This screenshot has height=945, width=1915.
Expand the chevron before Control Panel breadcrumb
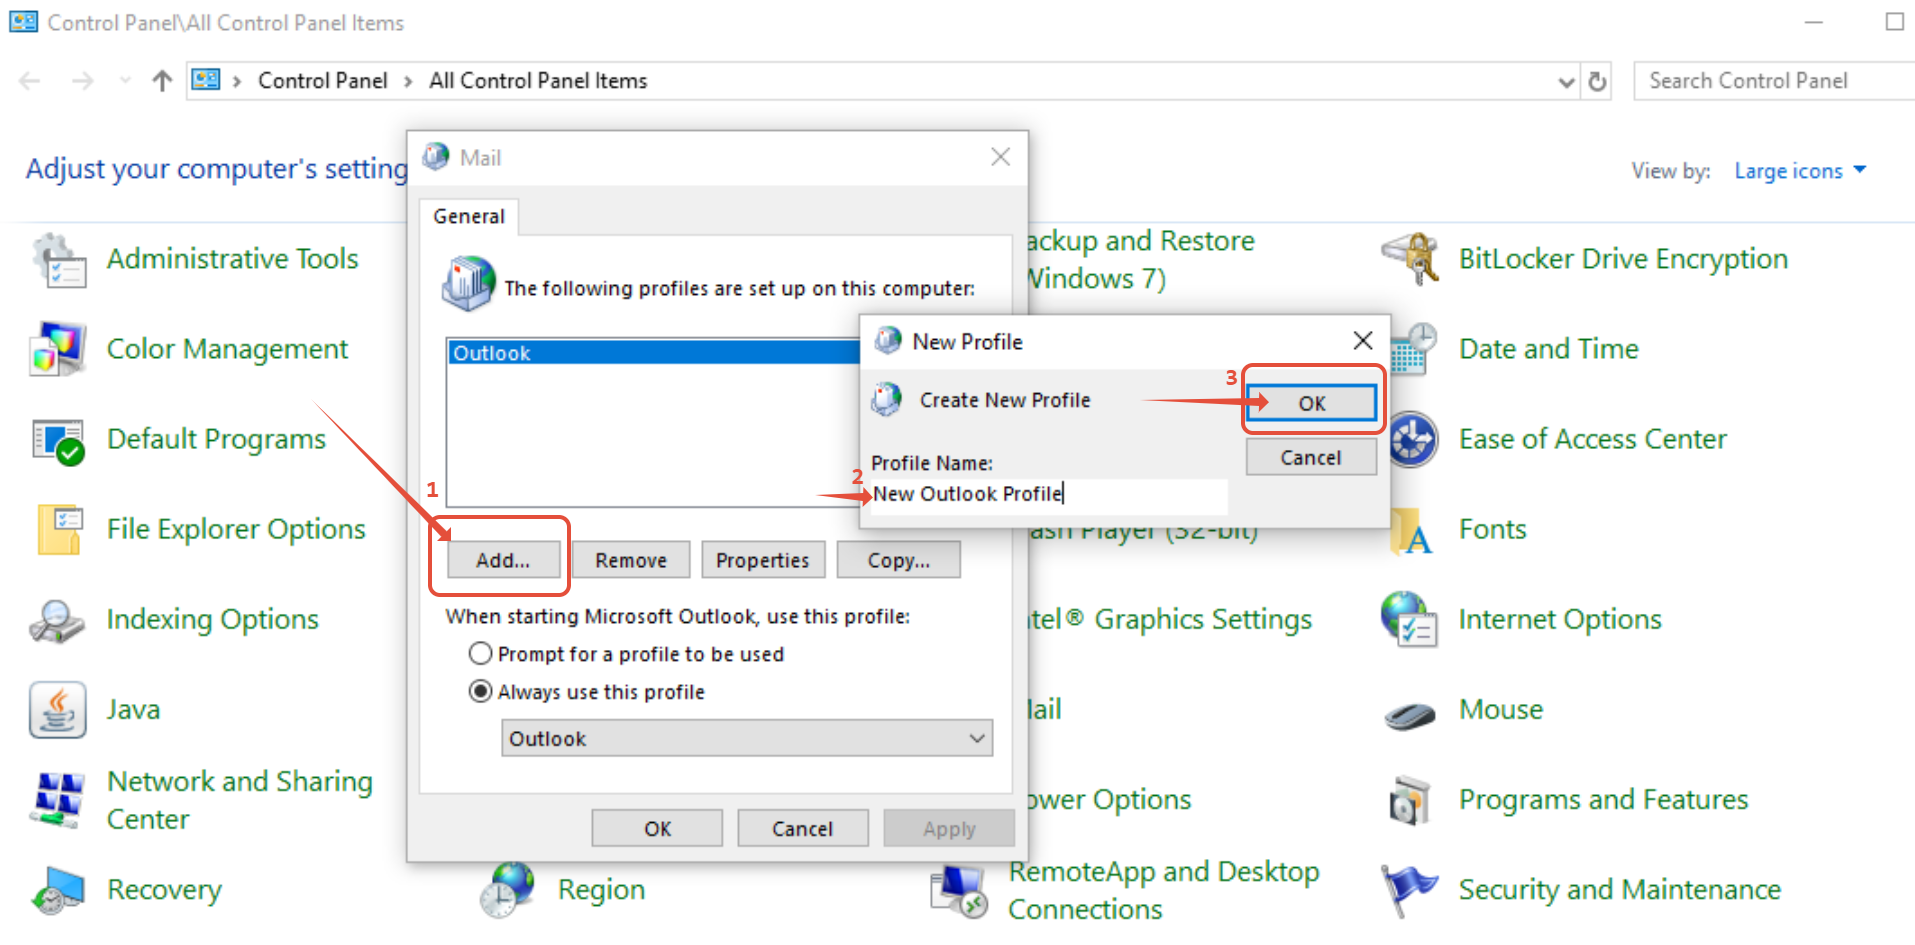[x=238, y=81]
